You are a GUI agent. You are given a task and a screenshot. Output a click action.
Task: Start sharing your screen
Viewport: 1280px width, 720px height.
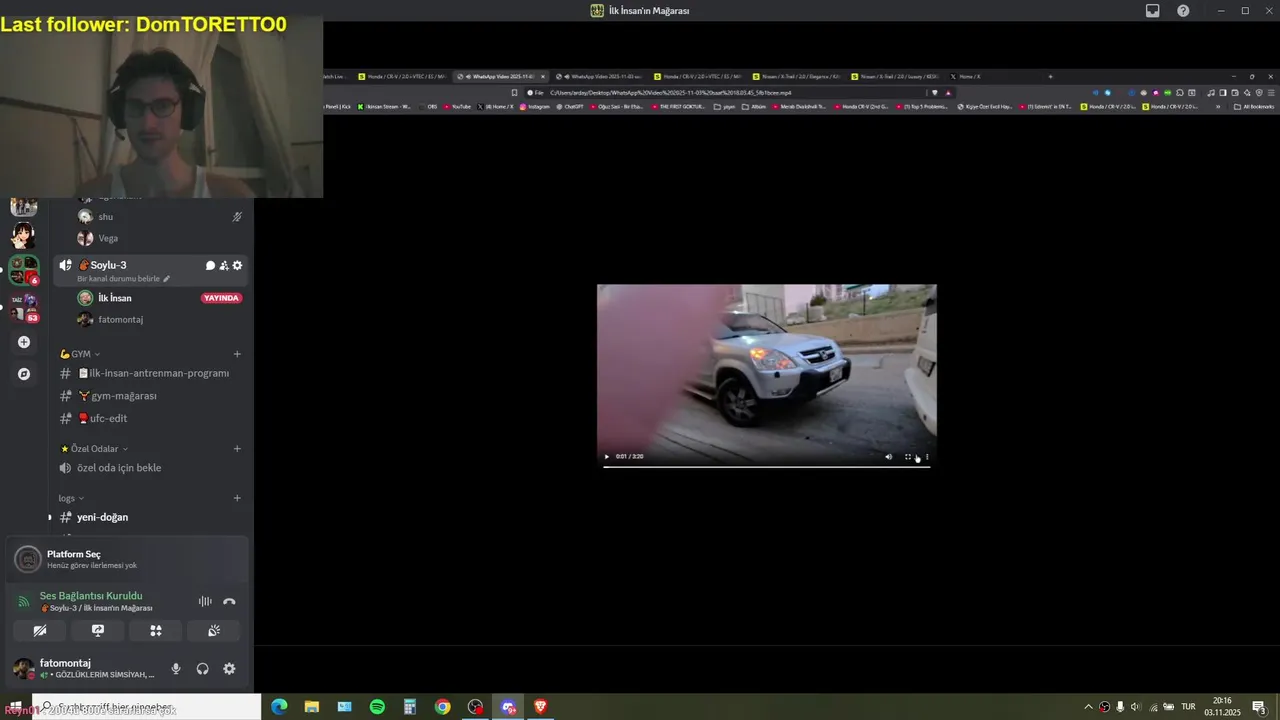click(x=98, y=631)
